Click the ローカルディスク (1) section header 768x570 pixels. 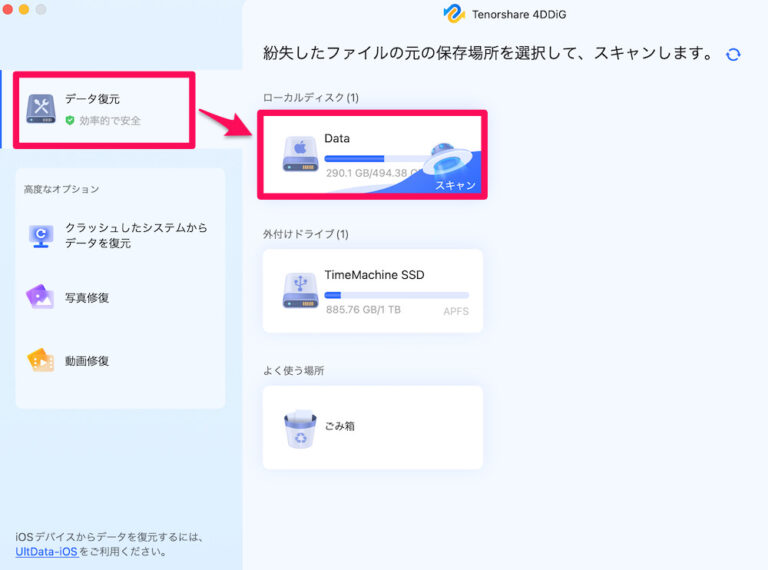(311, 97)
